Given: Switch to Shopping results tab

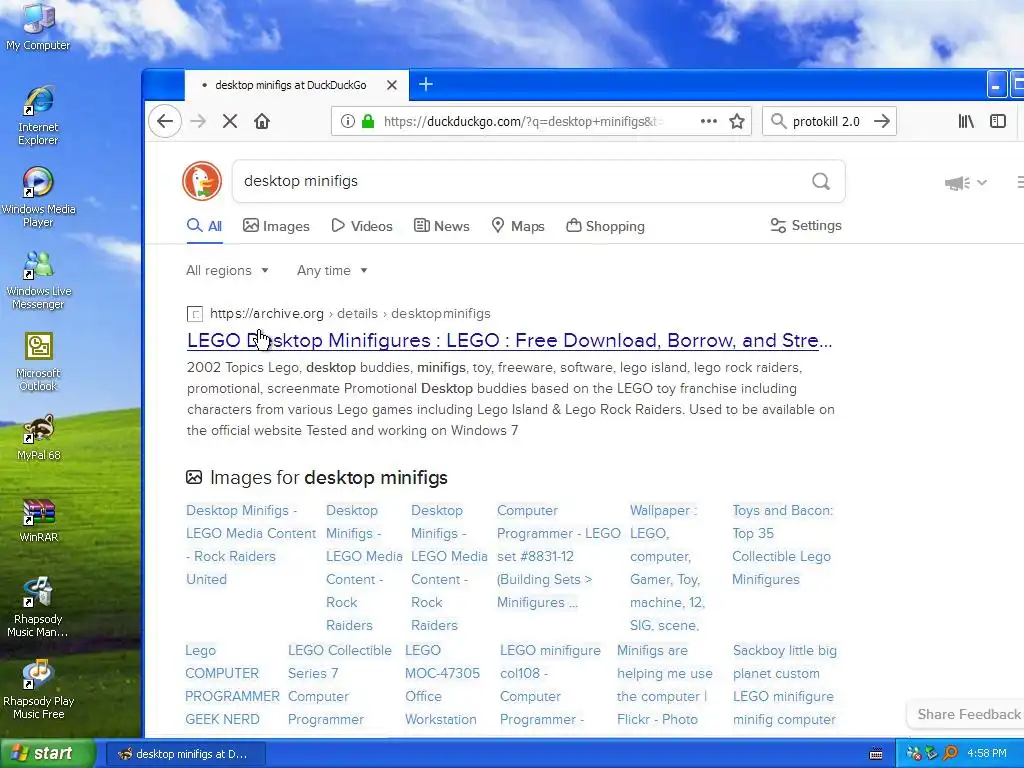Looking at the screenshot, I should pos(605,226).
